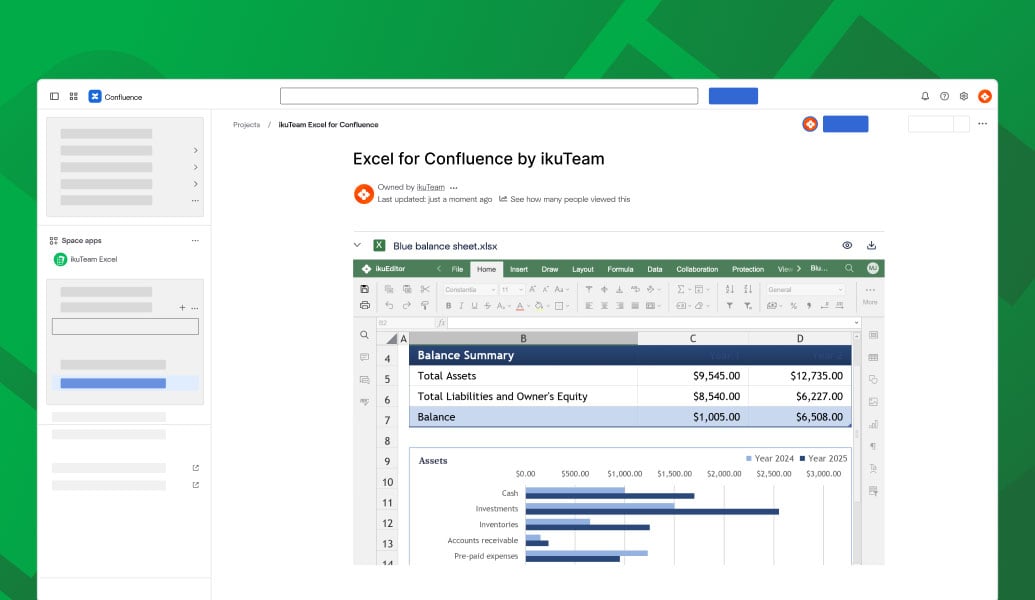
Task: Select the Print icon in the toolbar
Action: click(366, 305)
